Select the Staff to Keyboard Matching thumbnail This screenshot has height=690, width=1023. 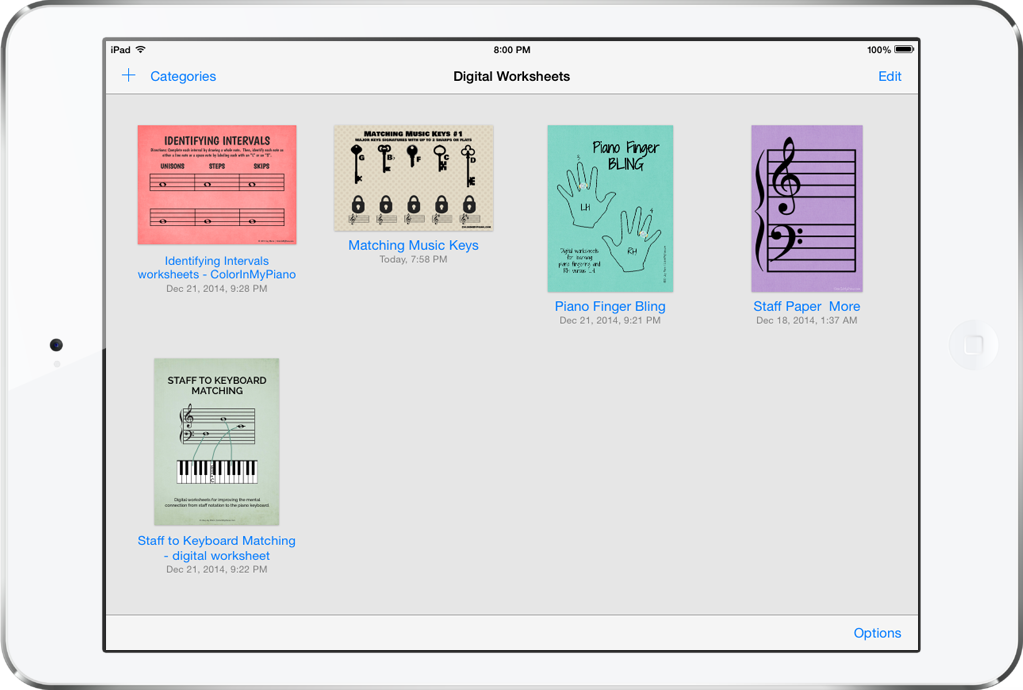point(216,441)
